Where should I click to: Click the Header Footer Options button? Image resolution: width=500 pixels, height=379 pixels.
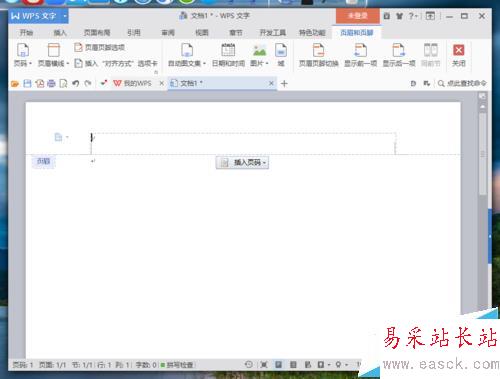click(99, 47)
